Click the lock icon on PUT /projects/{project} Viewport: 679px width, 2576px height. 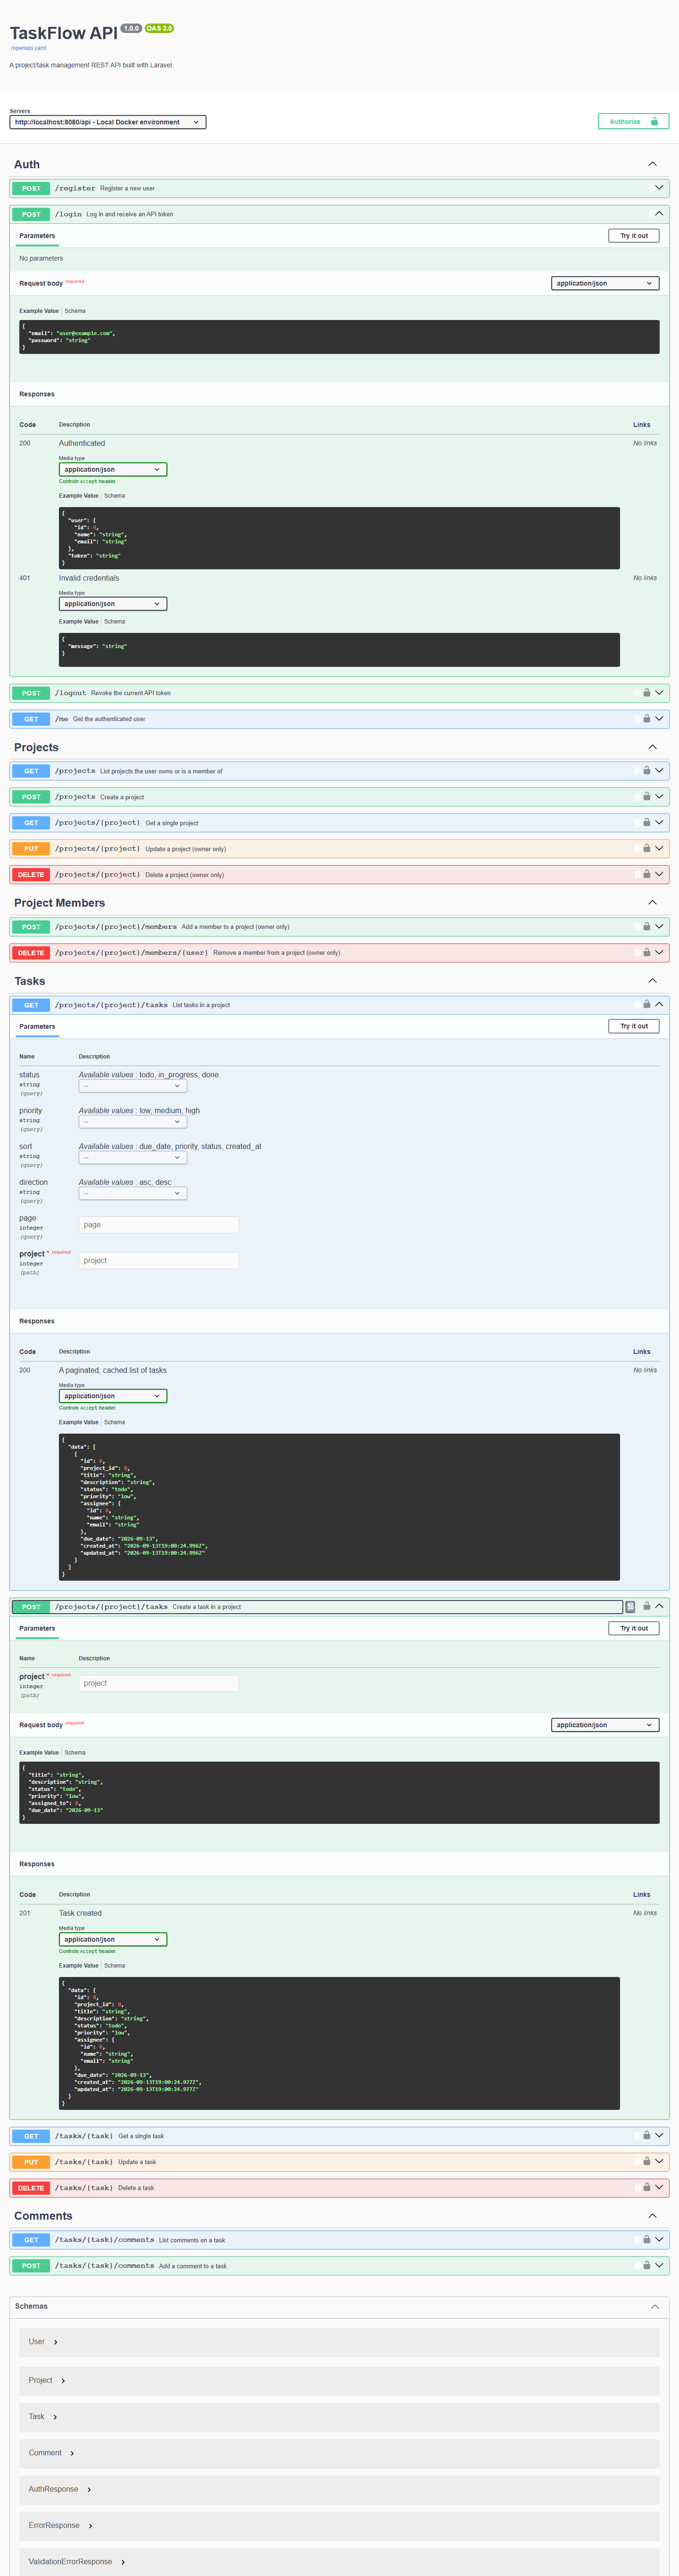pos(646,849)
